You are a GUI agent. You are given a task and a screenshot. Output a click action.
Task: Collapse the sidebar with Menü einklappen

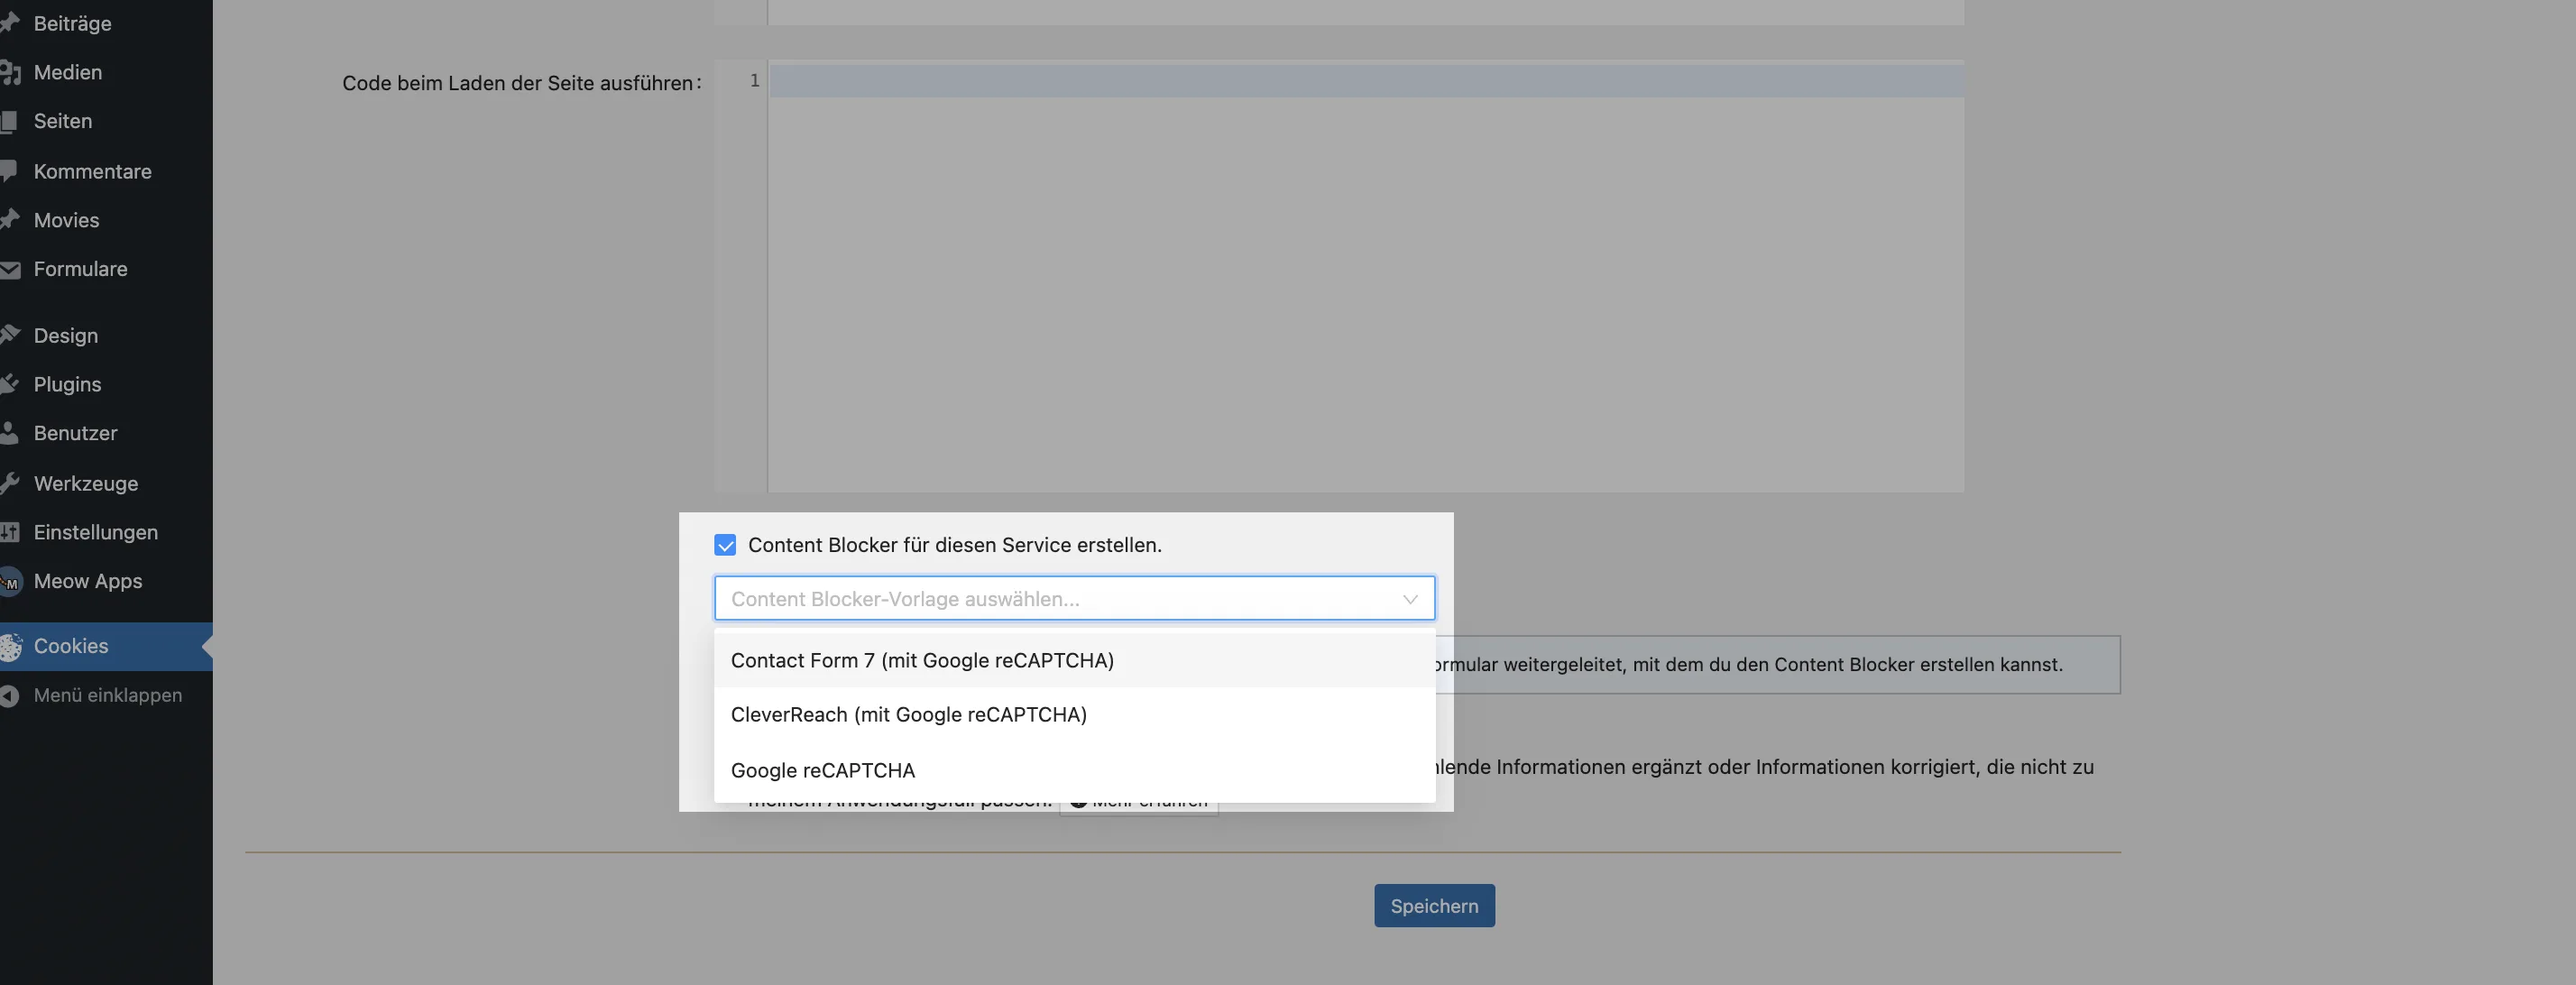107,695
